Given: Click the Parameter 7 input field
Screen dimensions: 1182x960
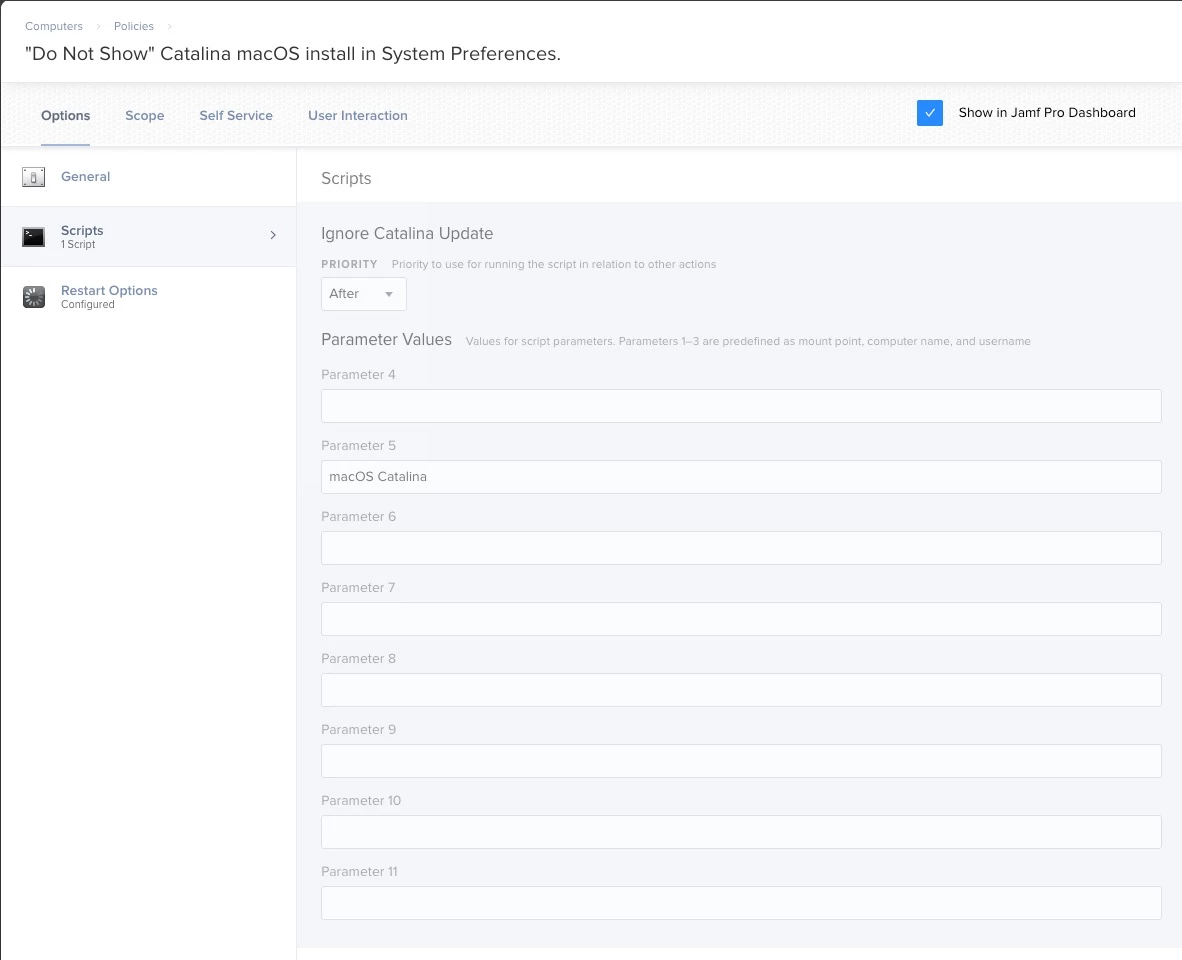Looking at the screenshot, I should (741, 619).
